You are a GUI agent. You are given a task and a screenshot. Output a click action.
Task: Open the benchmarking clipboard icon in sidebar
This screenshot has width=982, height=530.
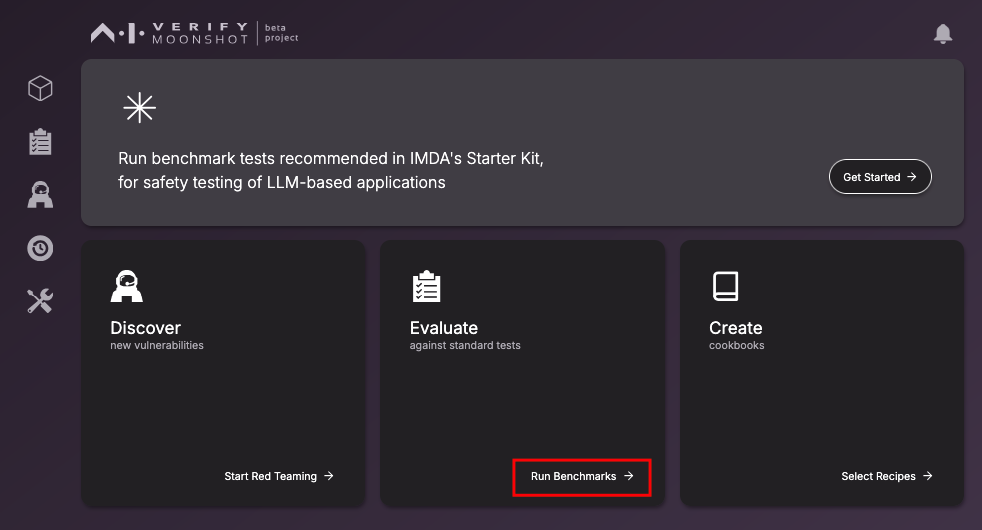[x=40, y=142]
